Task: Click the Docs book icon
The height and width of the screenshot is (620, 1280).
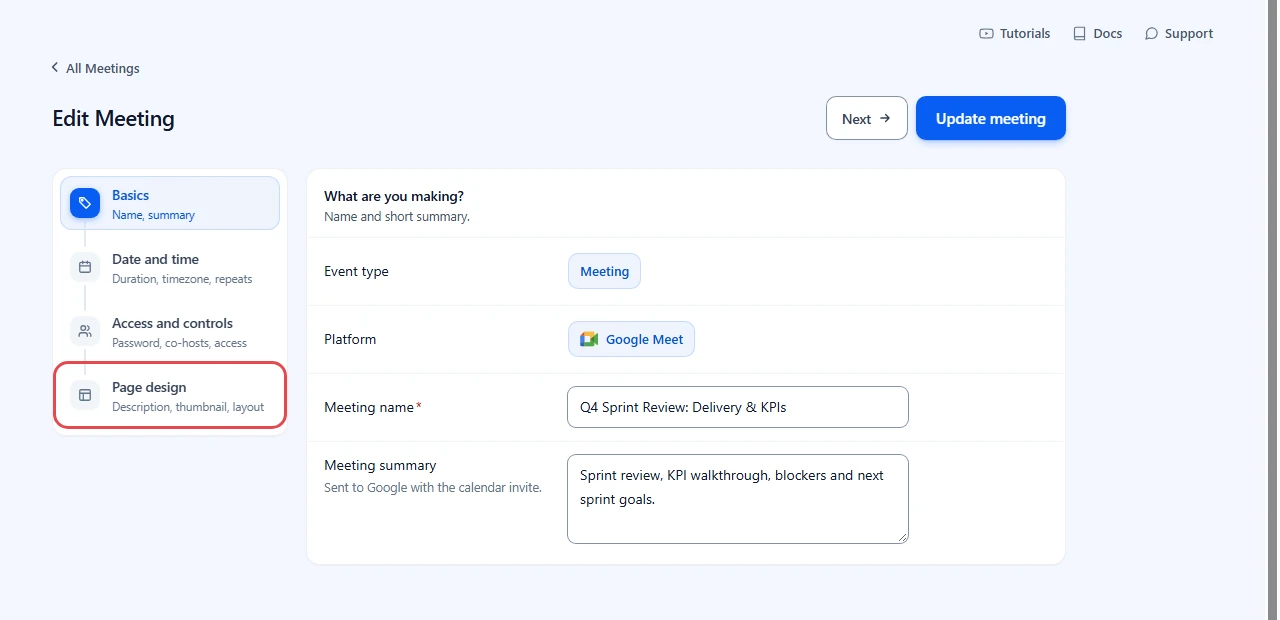Action: point(1079,33)
